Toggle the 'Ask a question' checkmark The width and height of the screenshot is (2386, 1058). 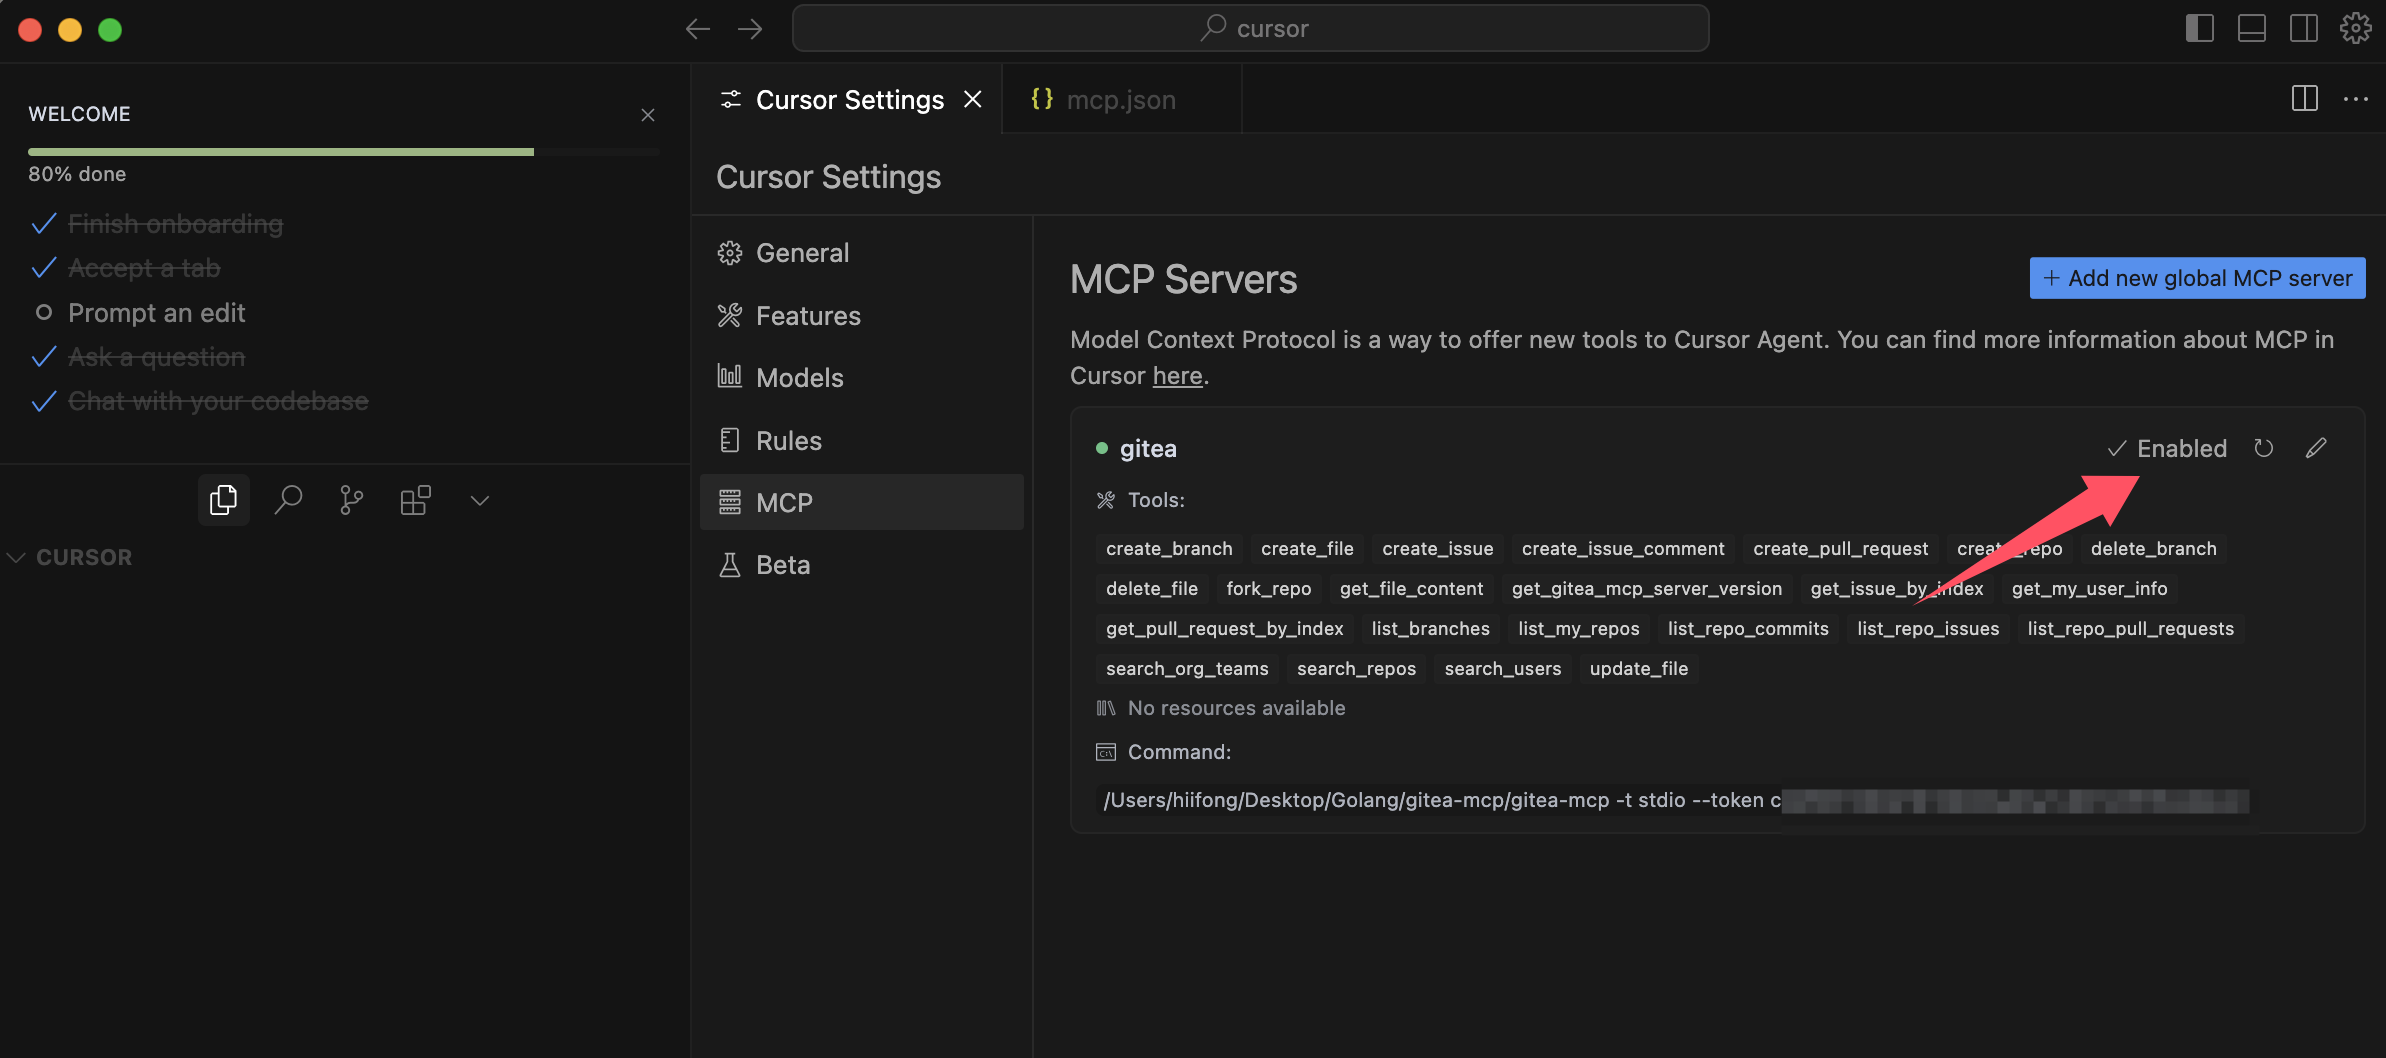(x=43, y=356)
